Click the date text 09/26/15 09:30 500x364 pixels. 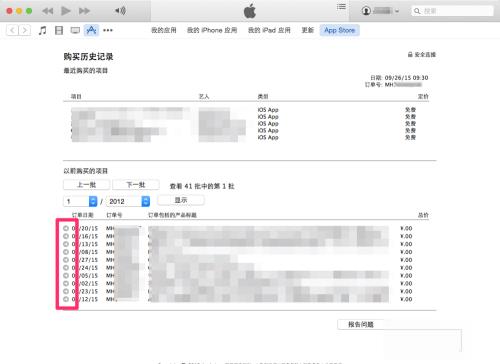point(406,78)
